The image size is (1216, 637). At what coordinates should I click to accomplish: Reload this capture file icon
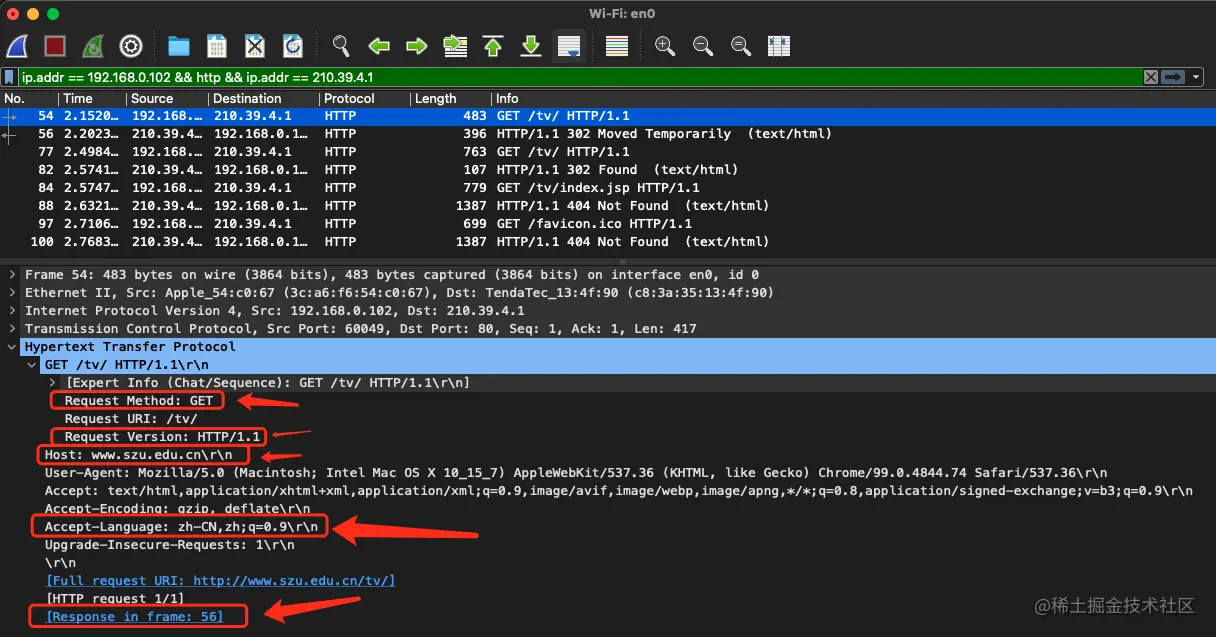point(293,46)
